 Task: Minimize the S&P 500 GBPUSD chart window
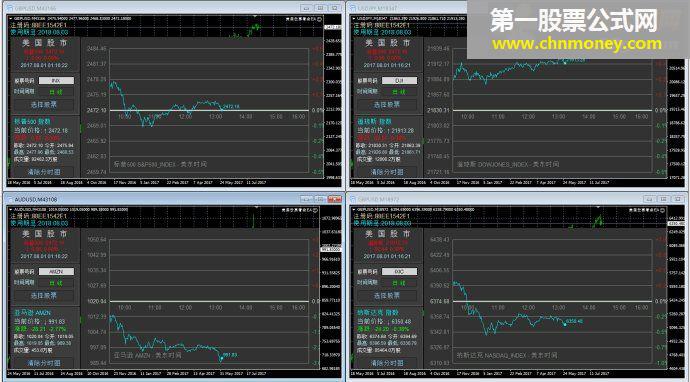click(x=307, y=8)
